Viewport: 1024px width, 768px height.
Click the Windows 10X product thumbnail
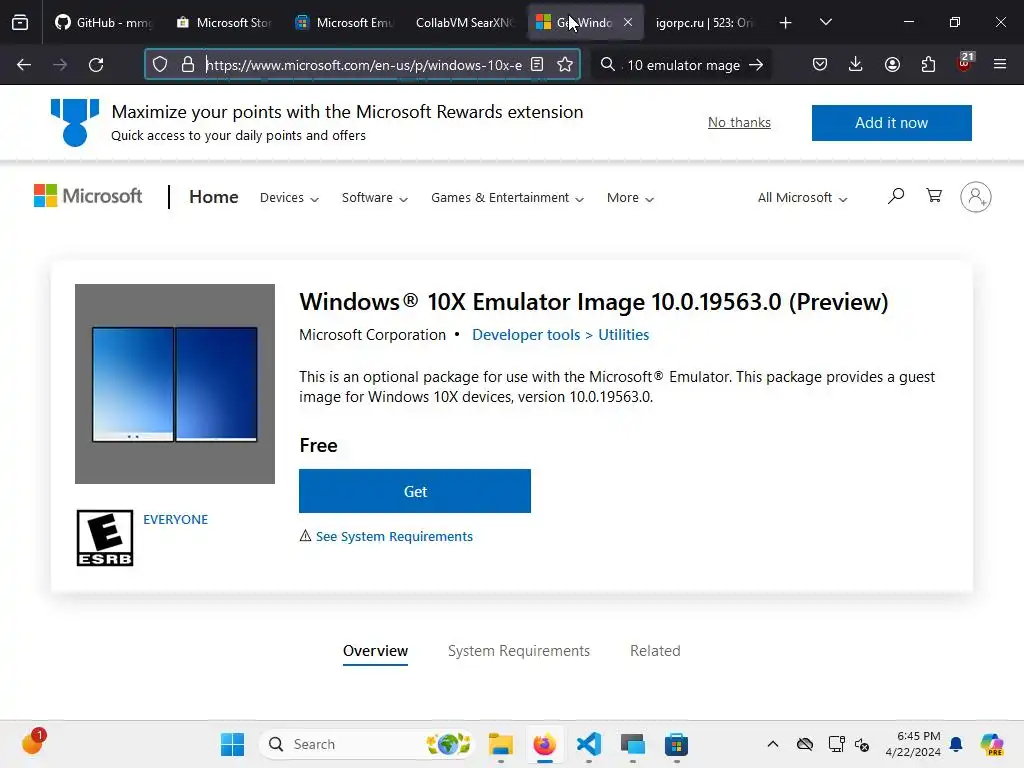(175, 384)
